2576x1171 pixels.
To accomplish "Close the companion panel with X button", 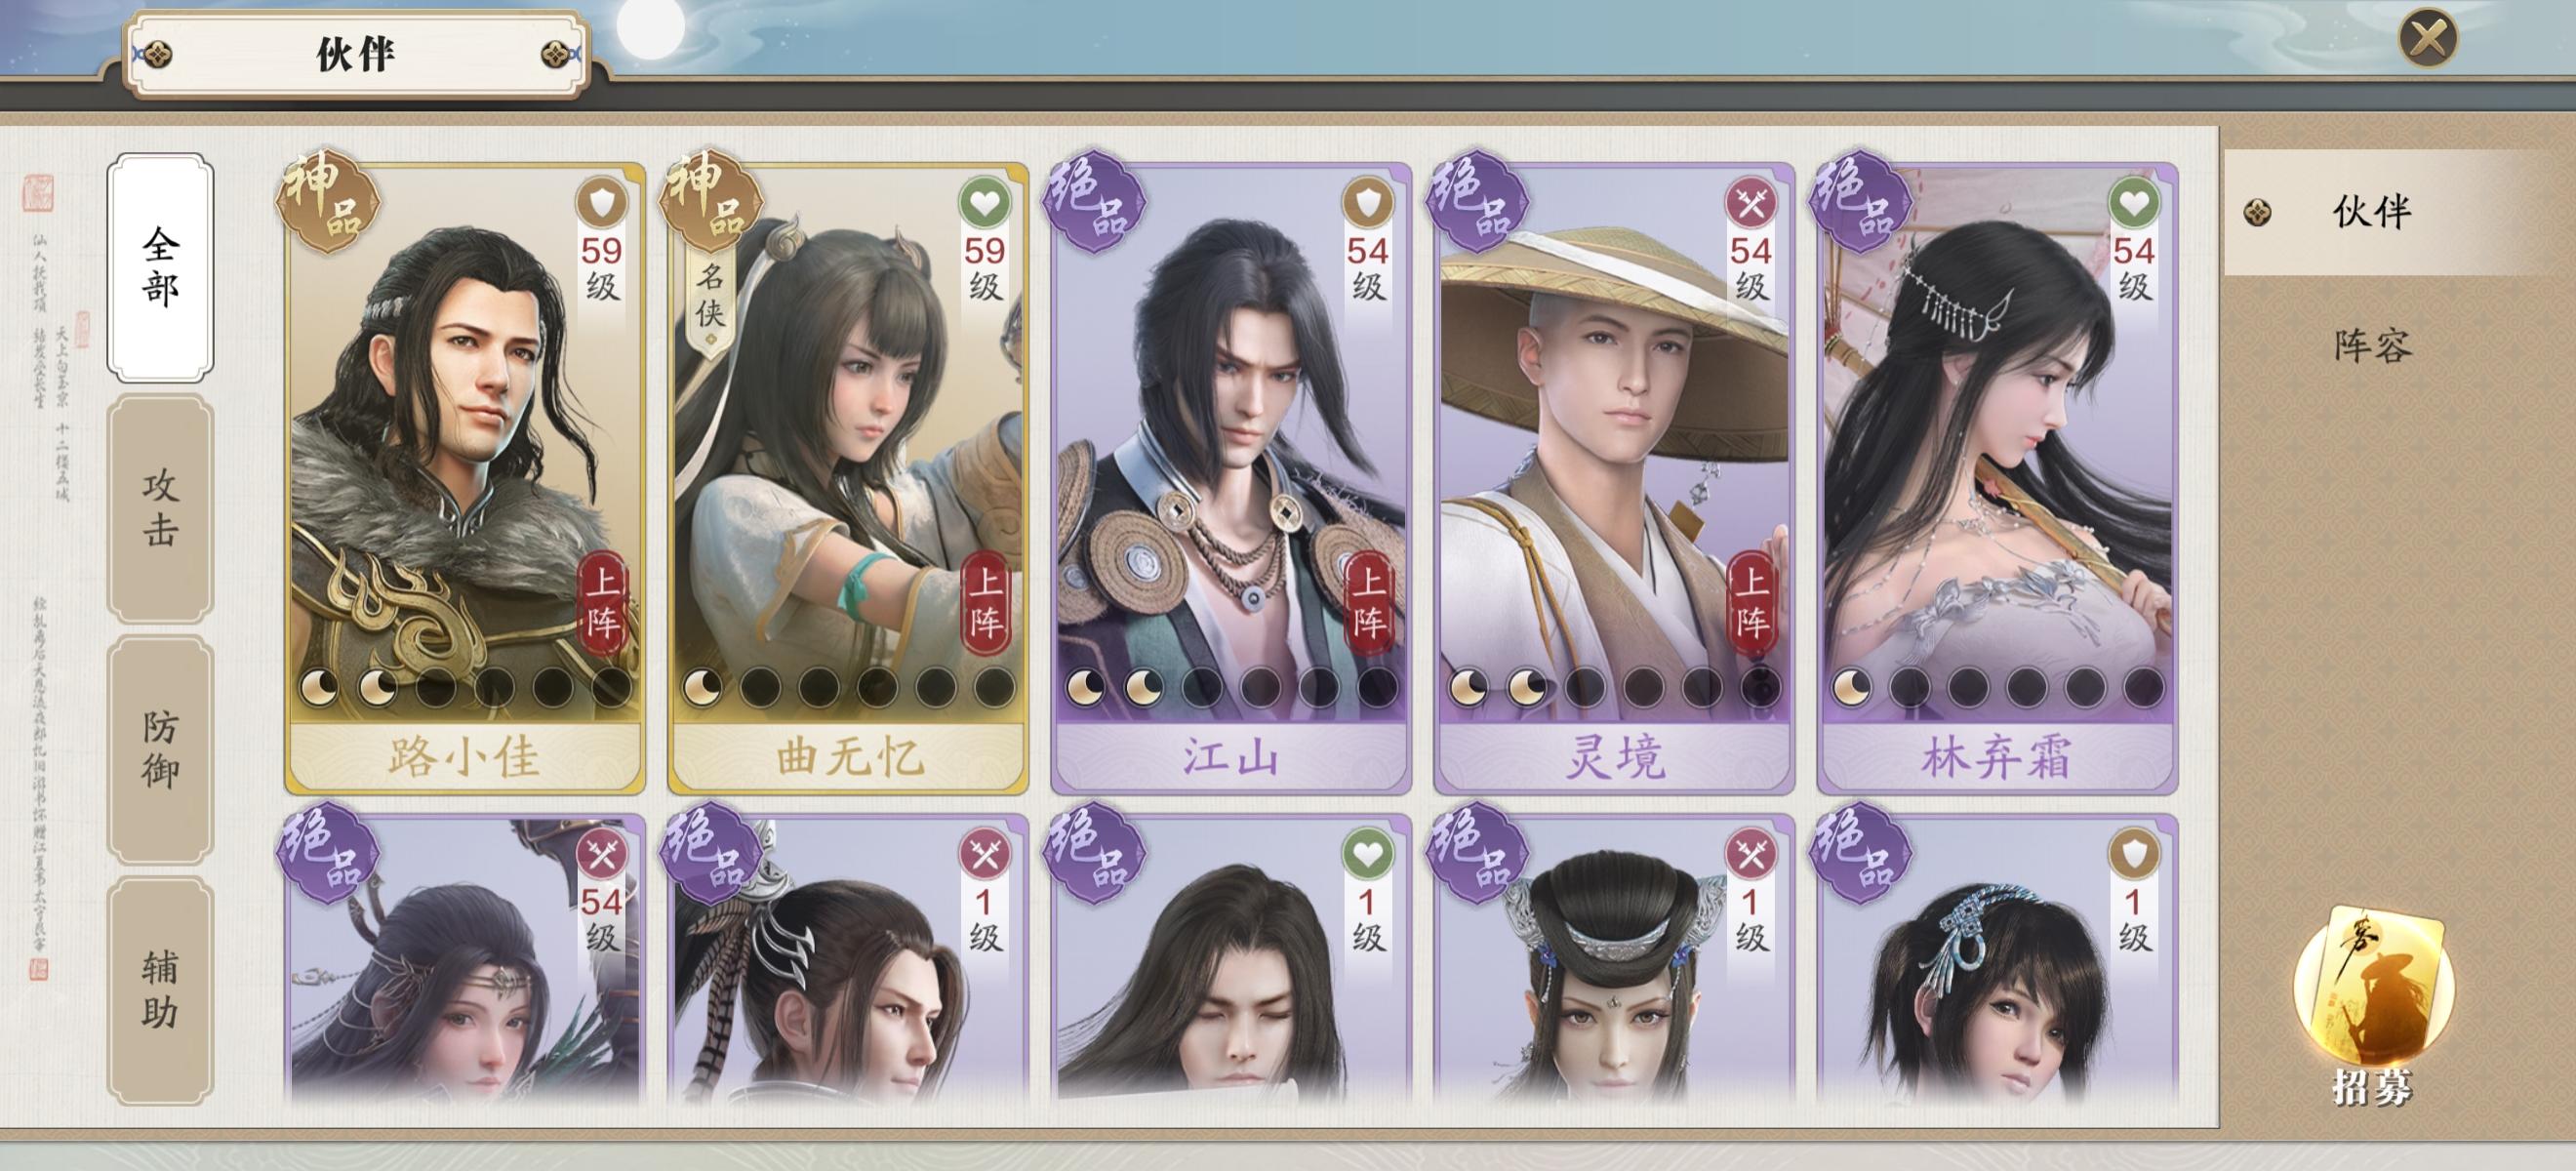I will click(x=2428, y=39).
